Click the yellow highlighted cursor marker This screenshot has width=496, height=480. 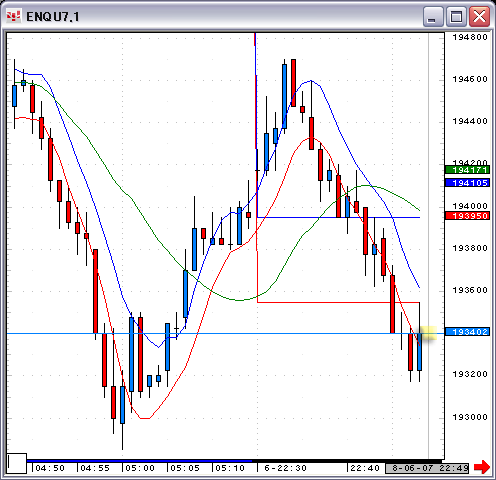point(428,333)
